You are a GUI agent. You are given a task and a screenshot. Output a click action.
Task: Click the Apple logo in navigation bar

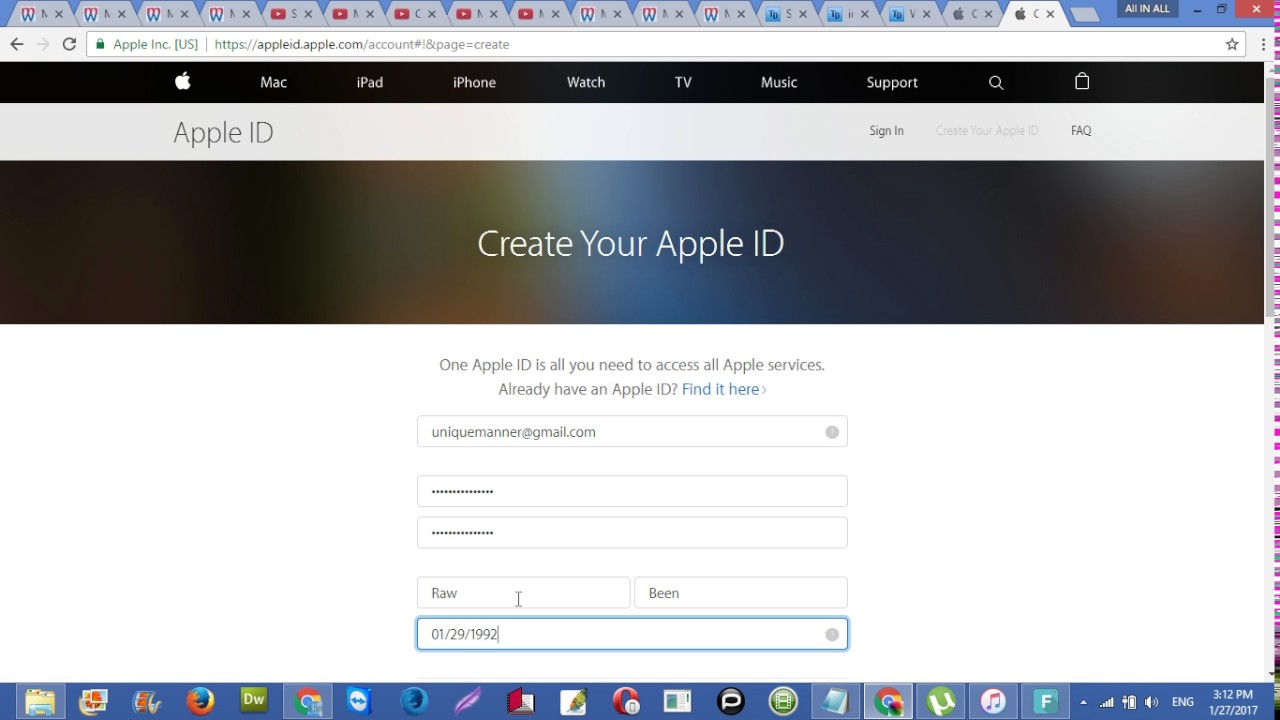point(182,82)
